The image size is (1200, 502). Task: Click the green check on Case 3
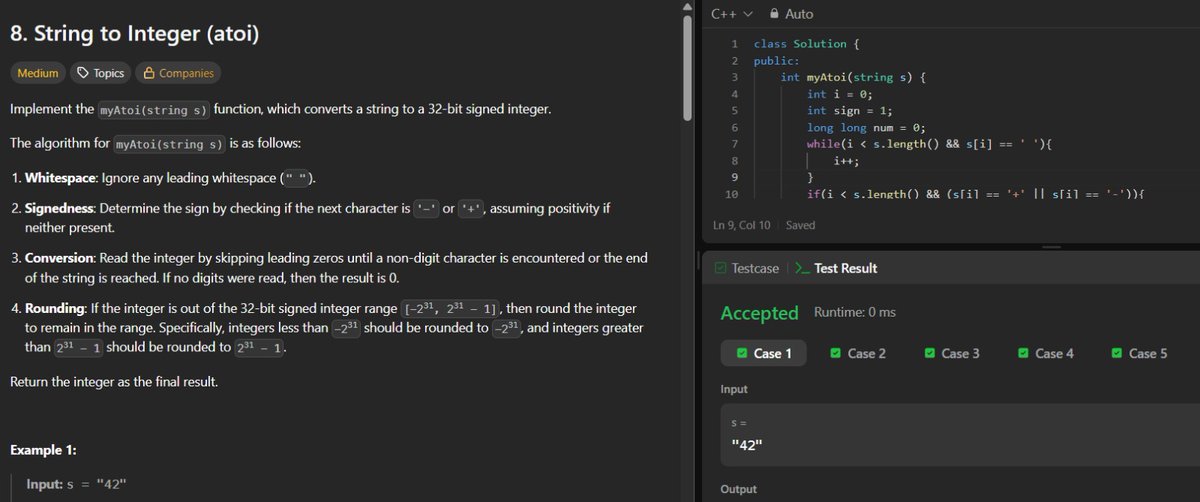(x=929, y=353)
